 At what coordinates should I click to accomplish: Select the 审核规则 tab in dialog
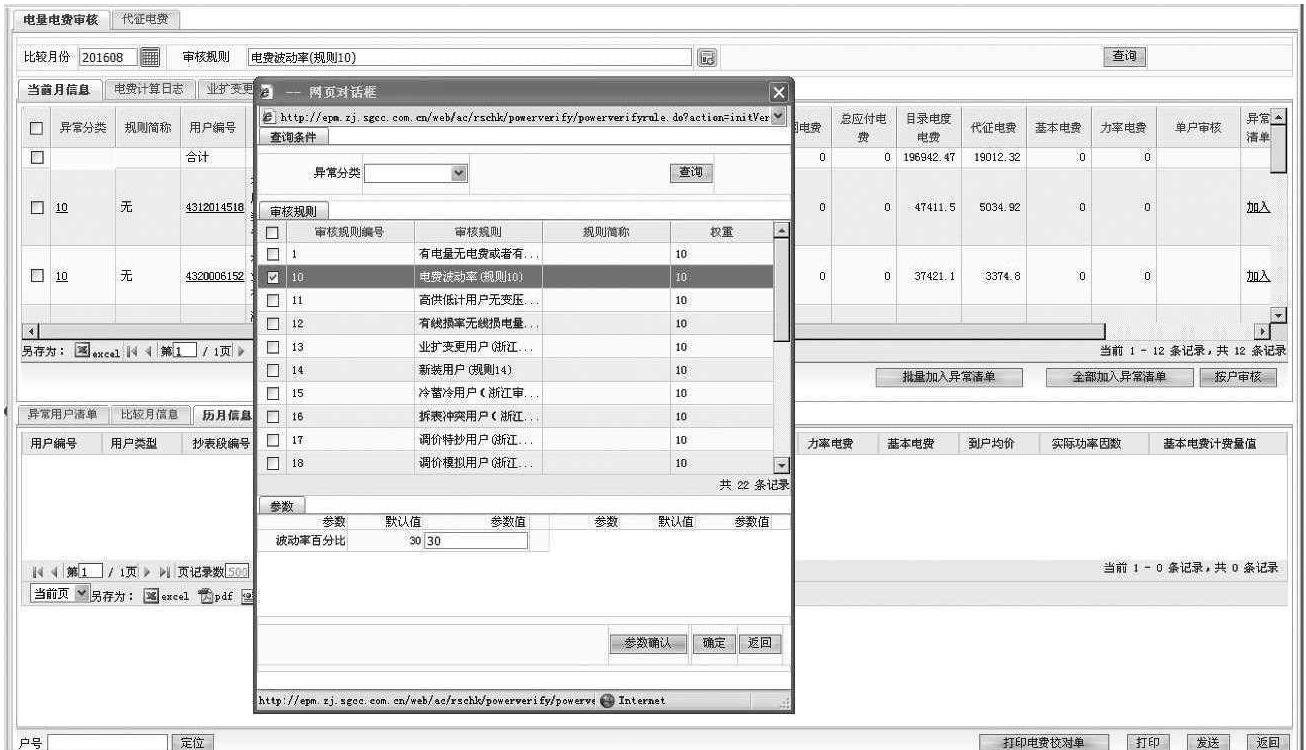(295, 211)
